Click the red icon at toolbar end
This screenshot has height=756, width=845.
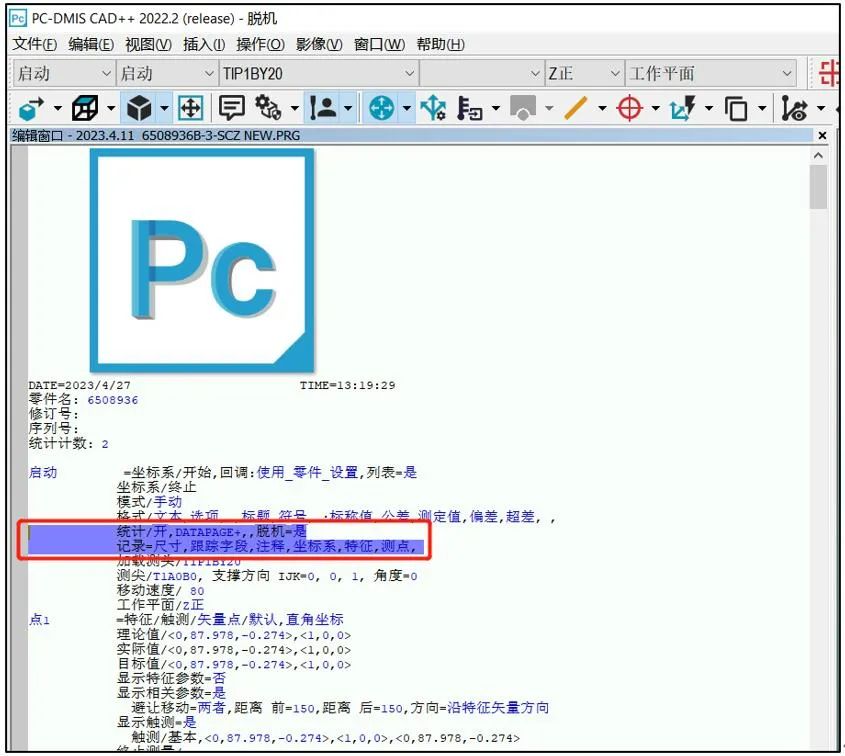(x=830, y=74)
